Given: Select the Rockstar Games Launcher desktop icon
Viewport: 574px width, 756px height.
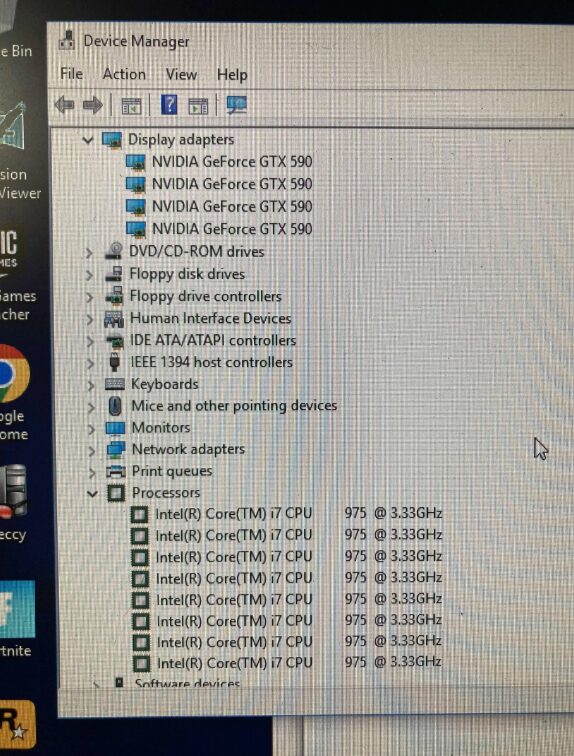Looking at the screenshot, I should tap(17, 723).
